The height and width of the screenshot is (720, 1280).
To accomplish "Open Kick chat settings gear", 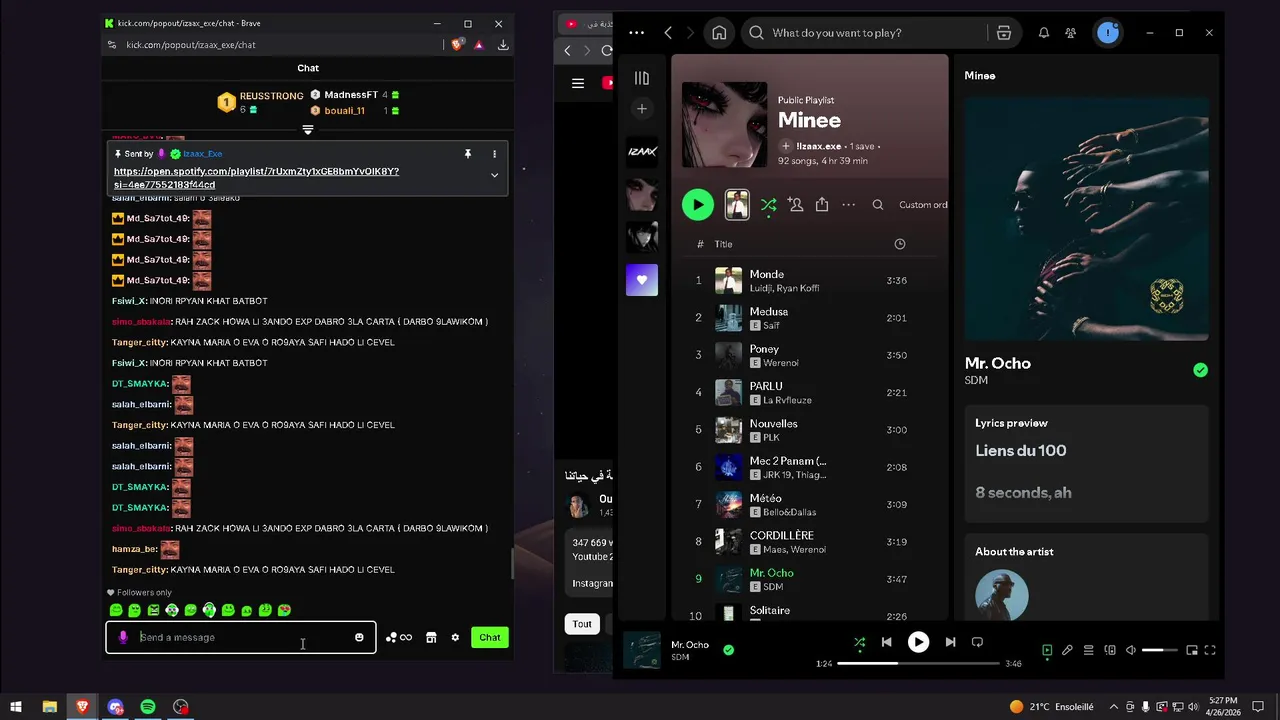I will tap(455, 637).
